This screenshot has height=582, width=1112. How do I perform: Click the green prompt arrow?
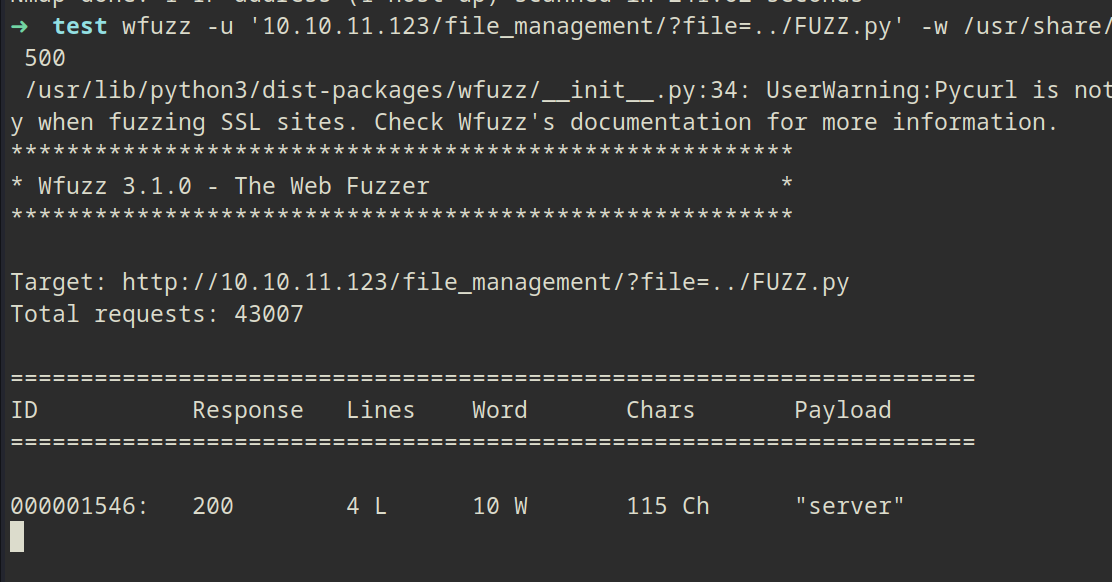click(x=18, y=26)
